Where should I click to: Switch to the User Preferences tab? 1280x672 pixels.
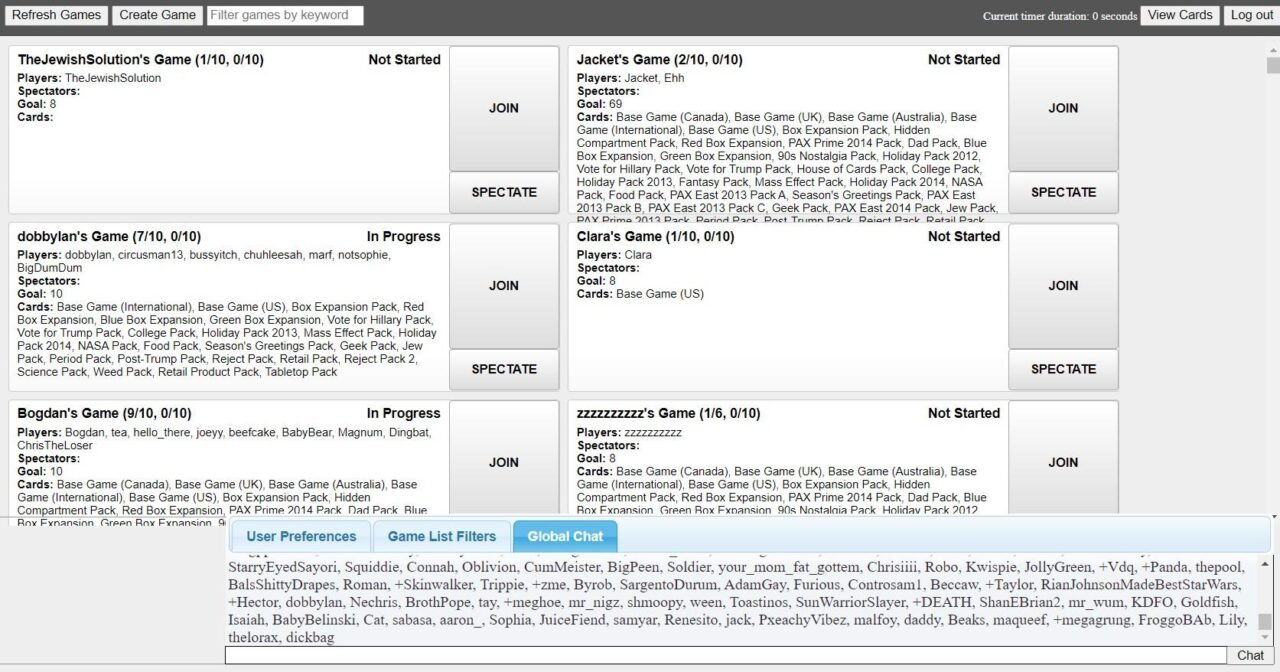pyautogui.click(x=300, y=536)
